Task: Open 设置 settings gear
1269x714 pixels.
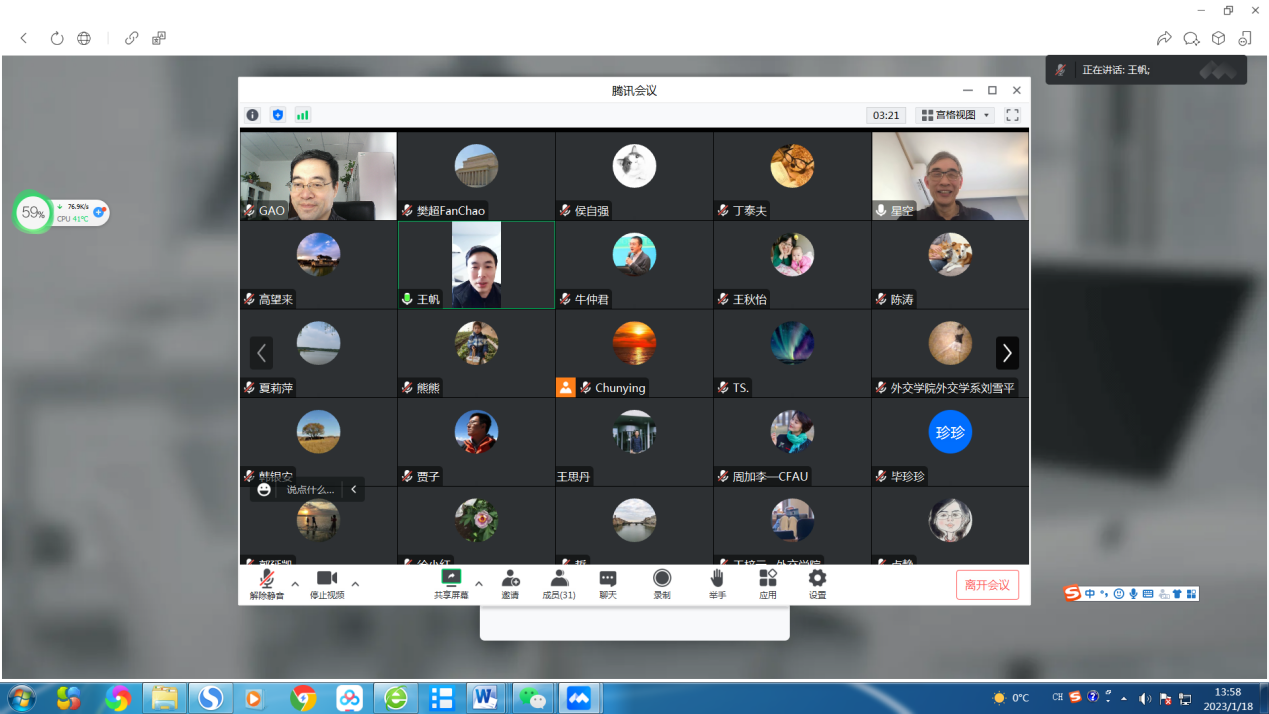Action: (x=817, y=584)
